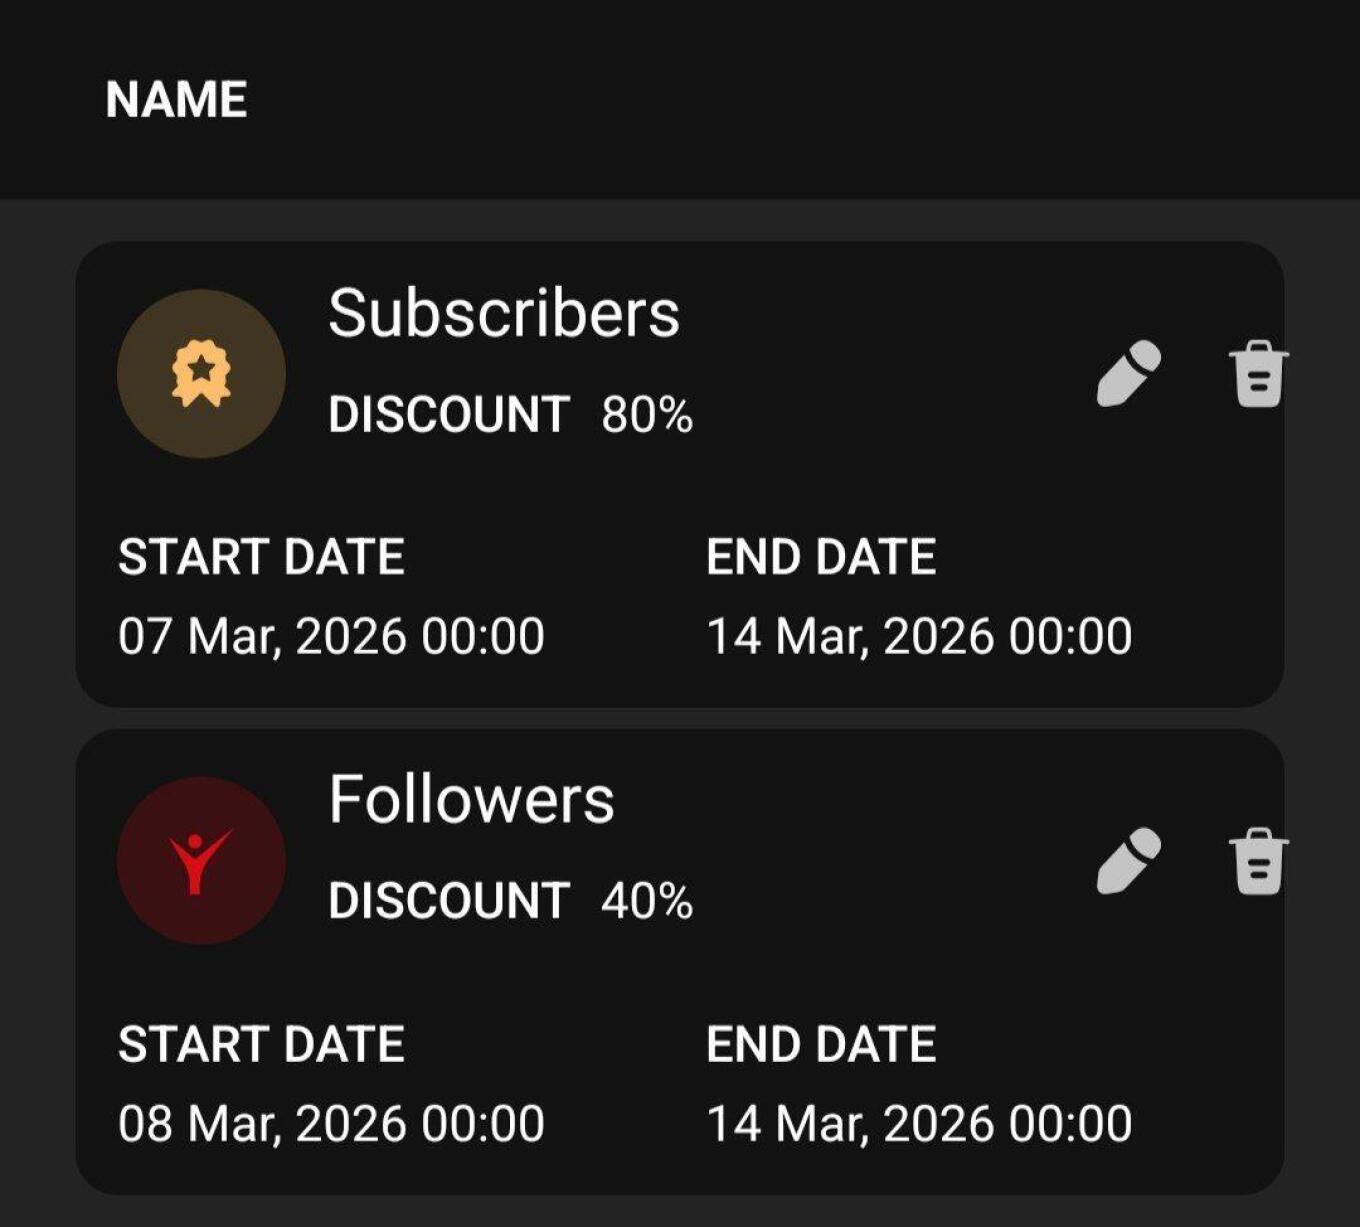Click the red Followers person icon
This screenshot has height=1227, width=1360.
tap(201, 861)
